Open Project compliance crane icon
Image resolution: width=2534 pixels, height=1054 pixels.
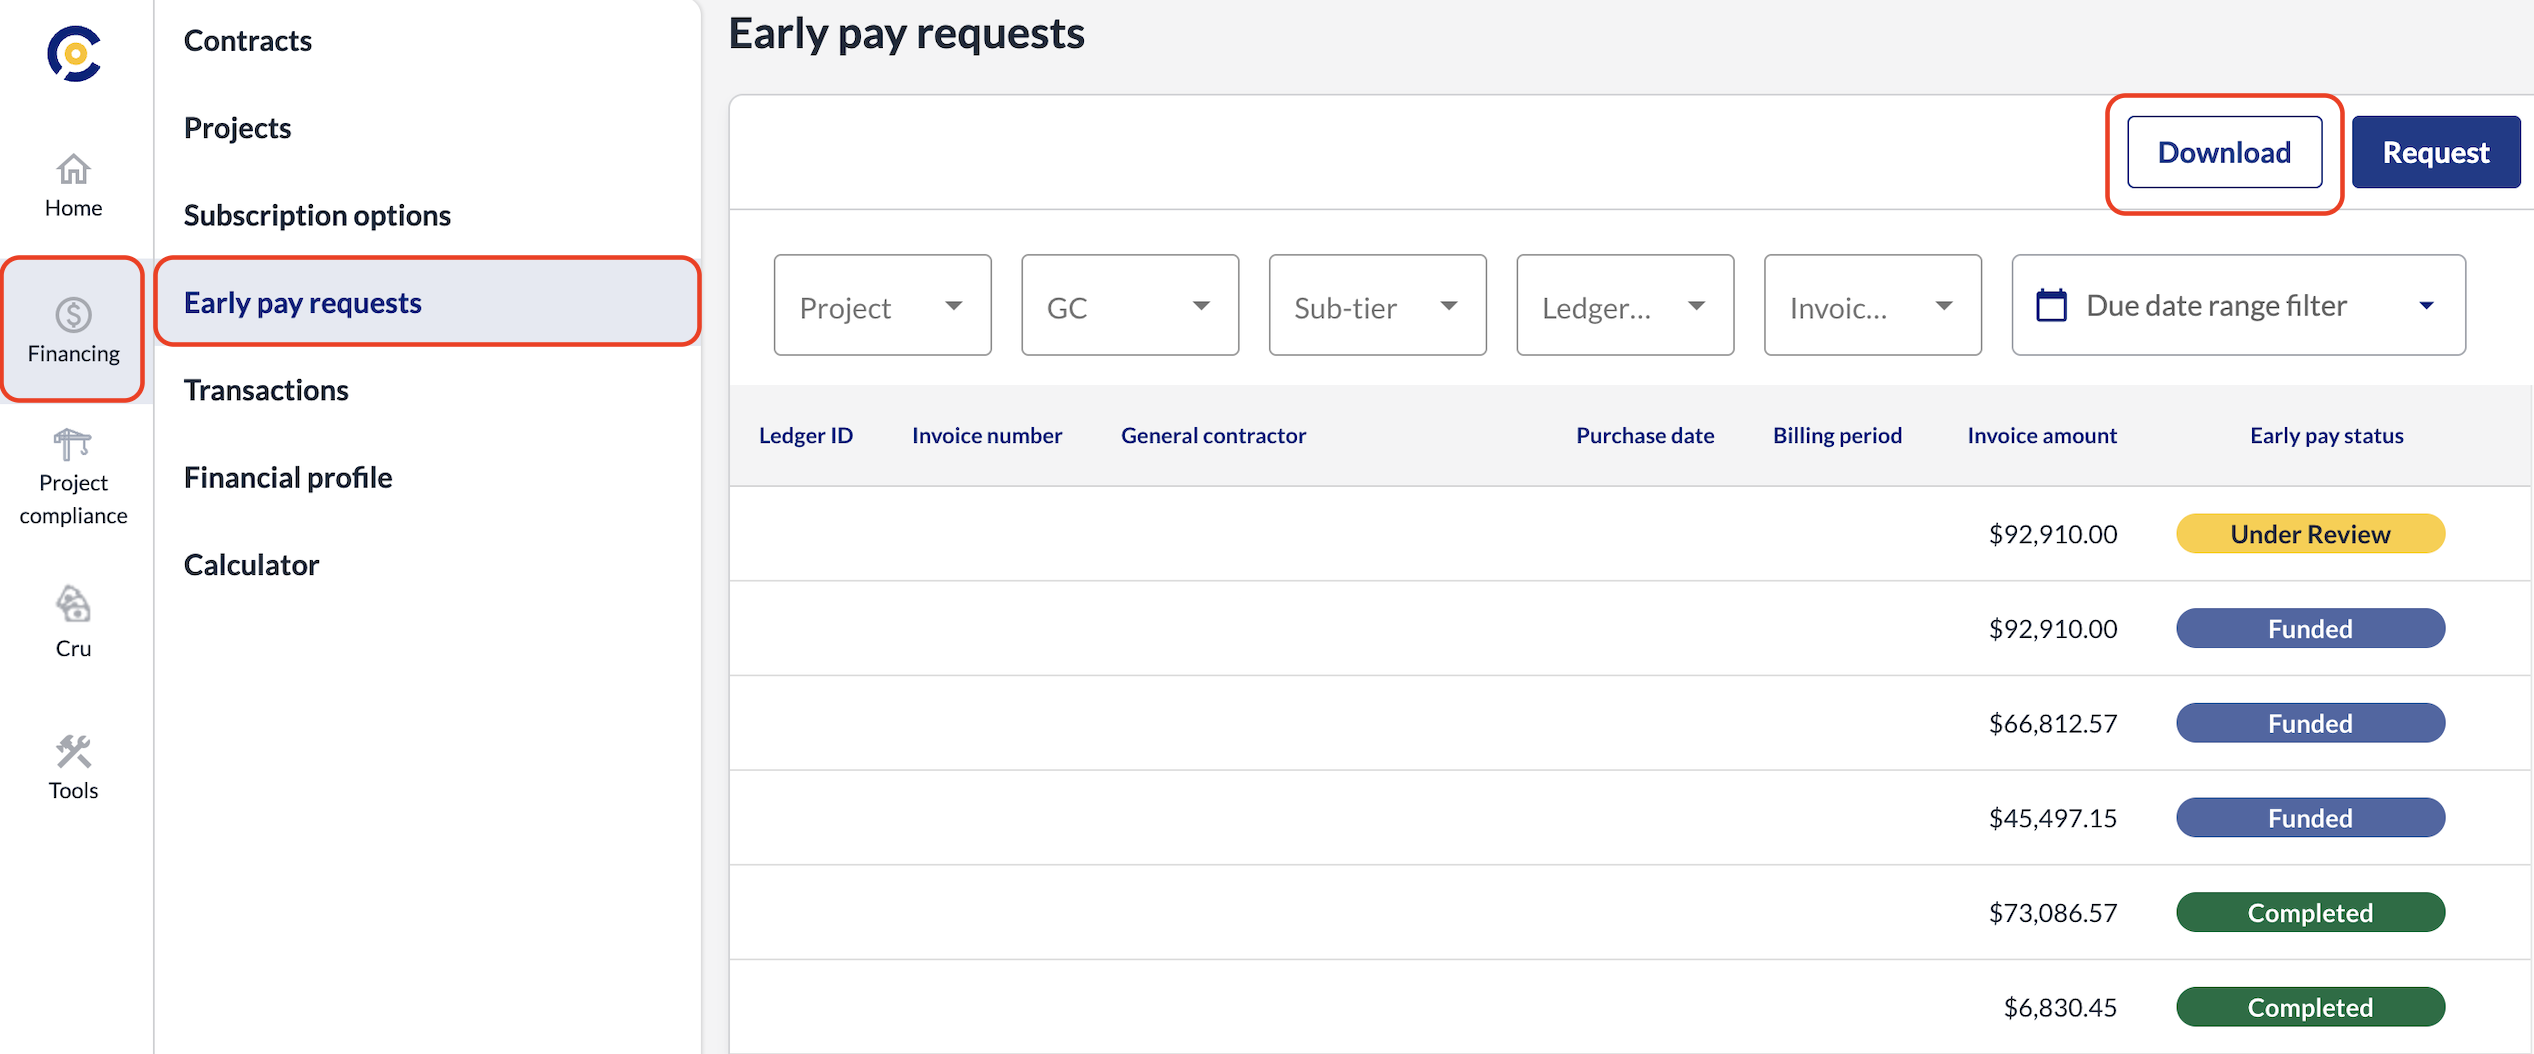coord(73,444)
